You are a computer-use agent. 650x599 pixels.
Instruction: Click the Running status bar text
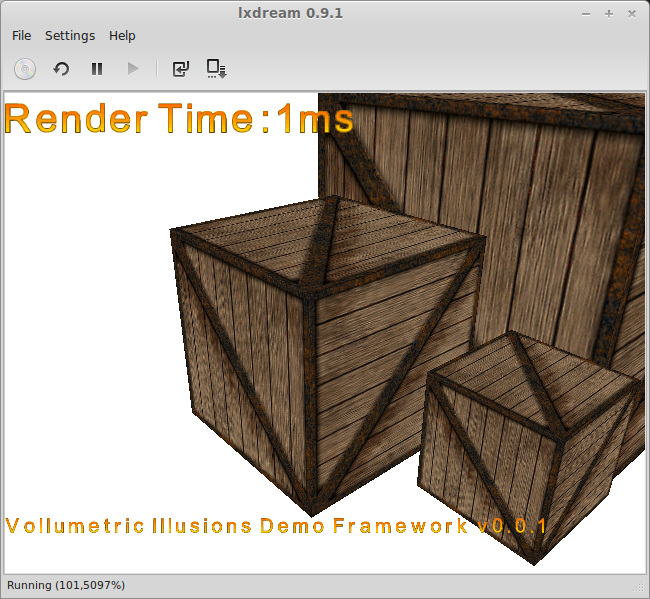(x=66, y=585)
